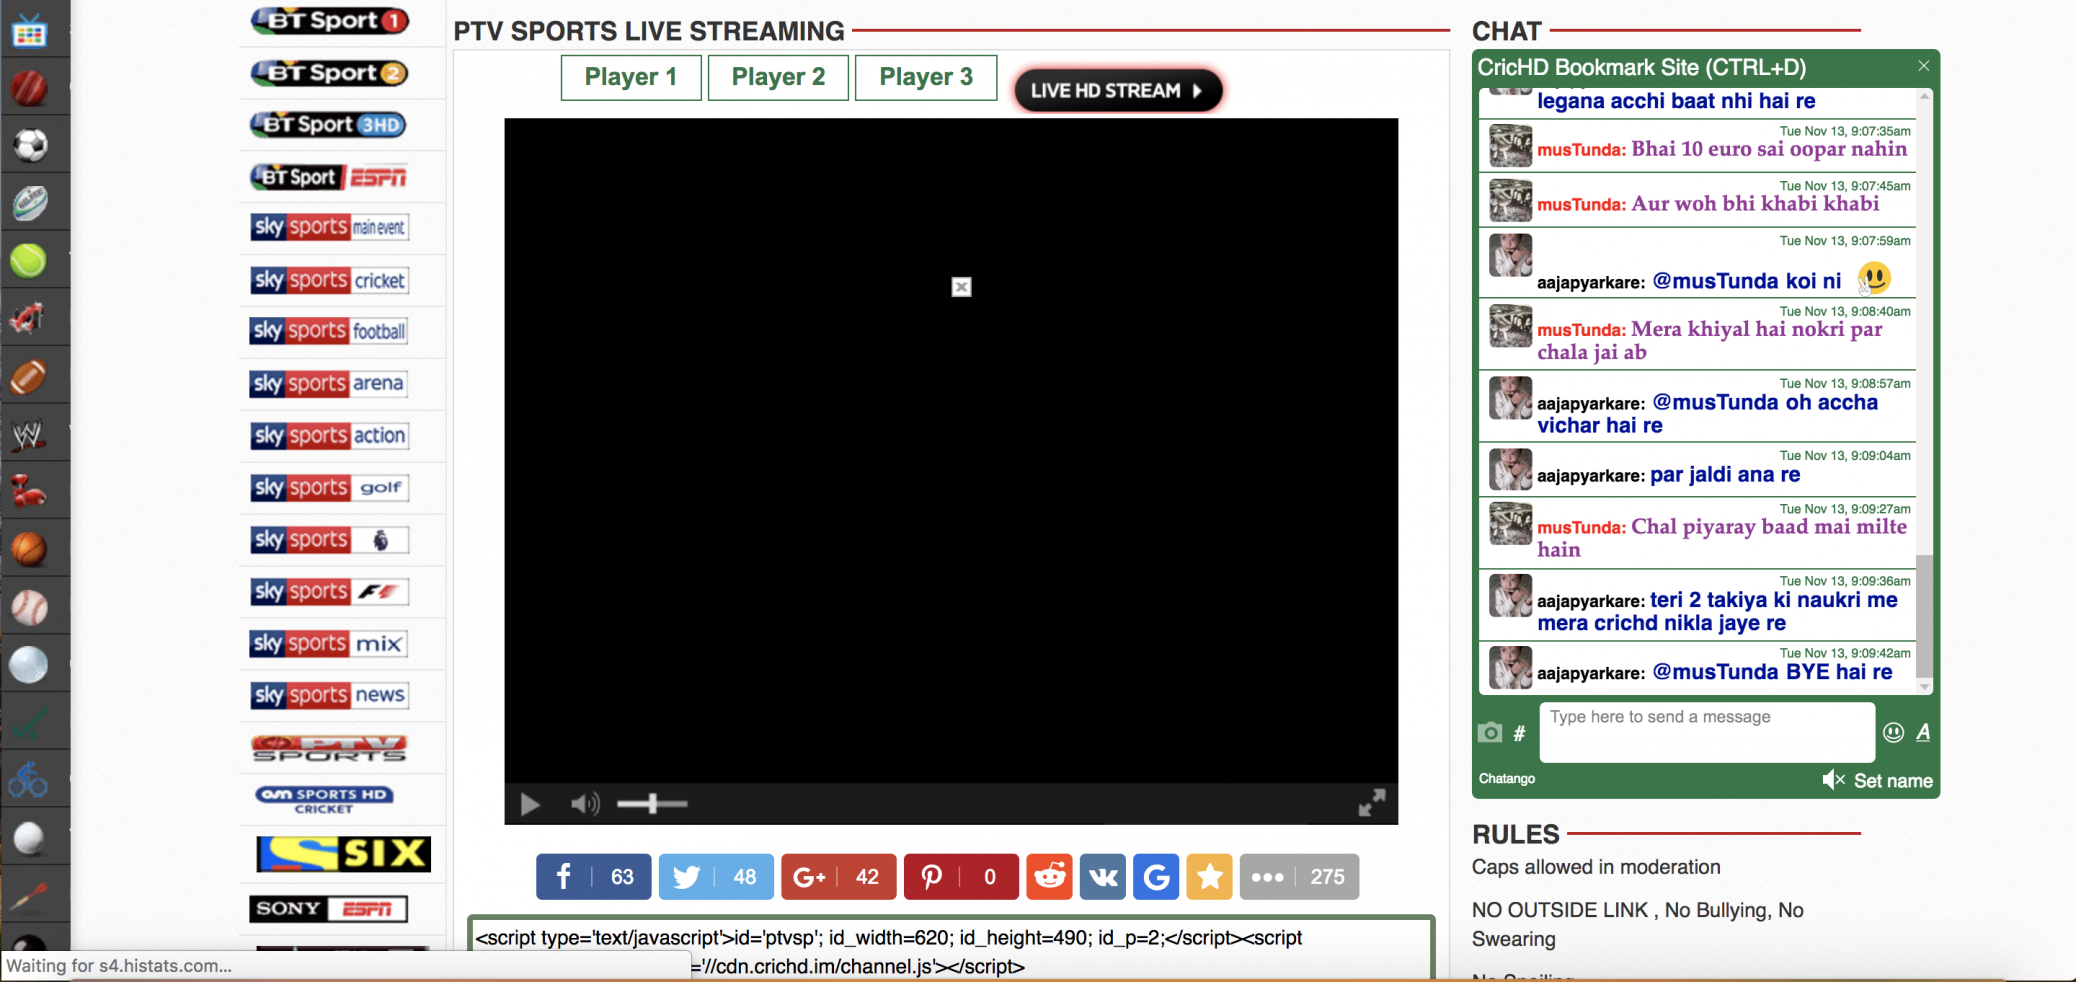Mute the chat sound notifications
The image size is (2076, 982).
click(1832, 780)
